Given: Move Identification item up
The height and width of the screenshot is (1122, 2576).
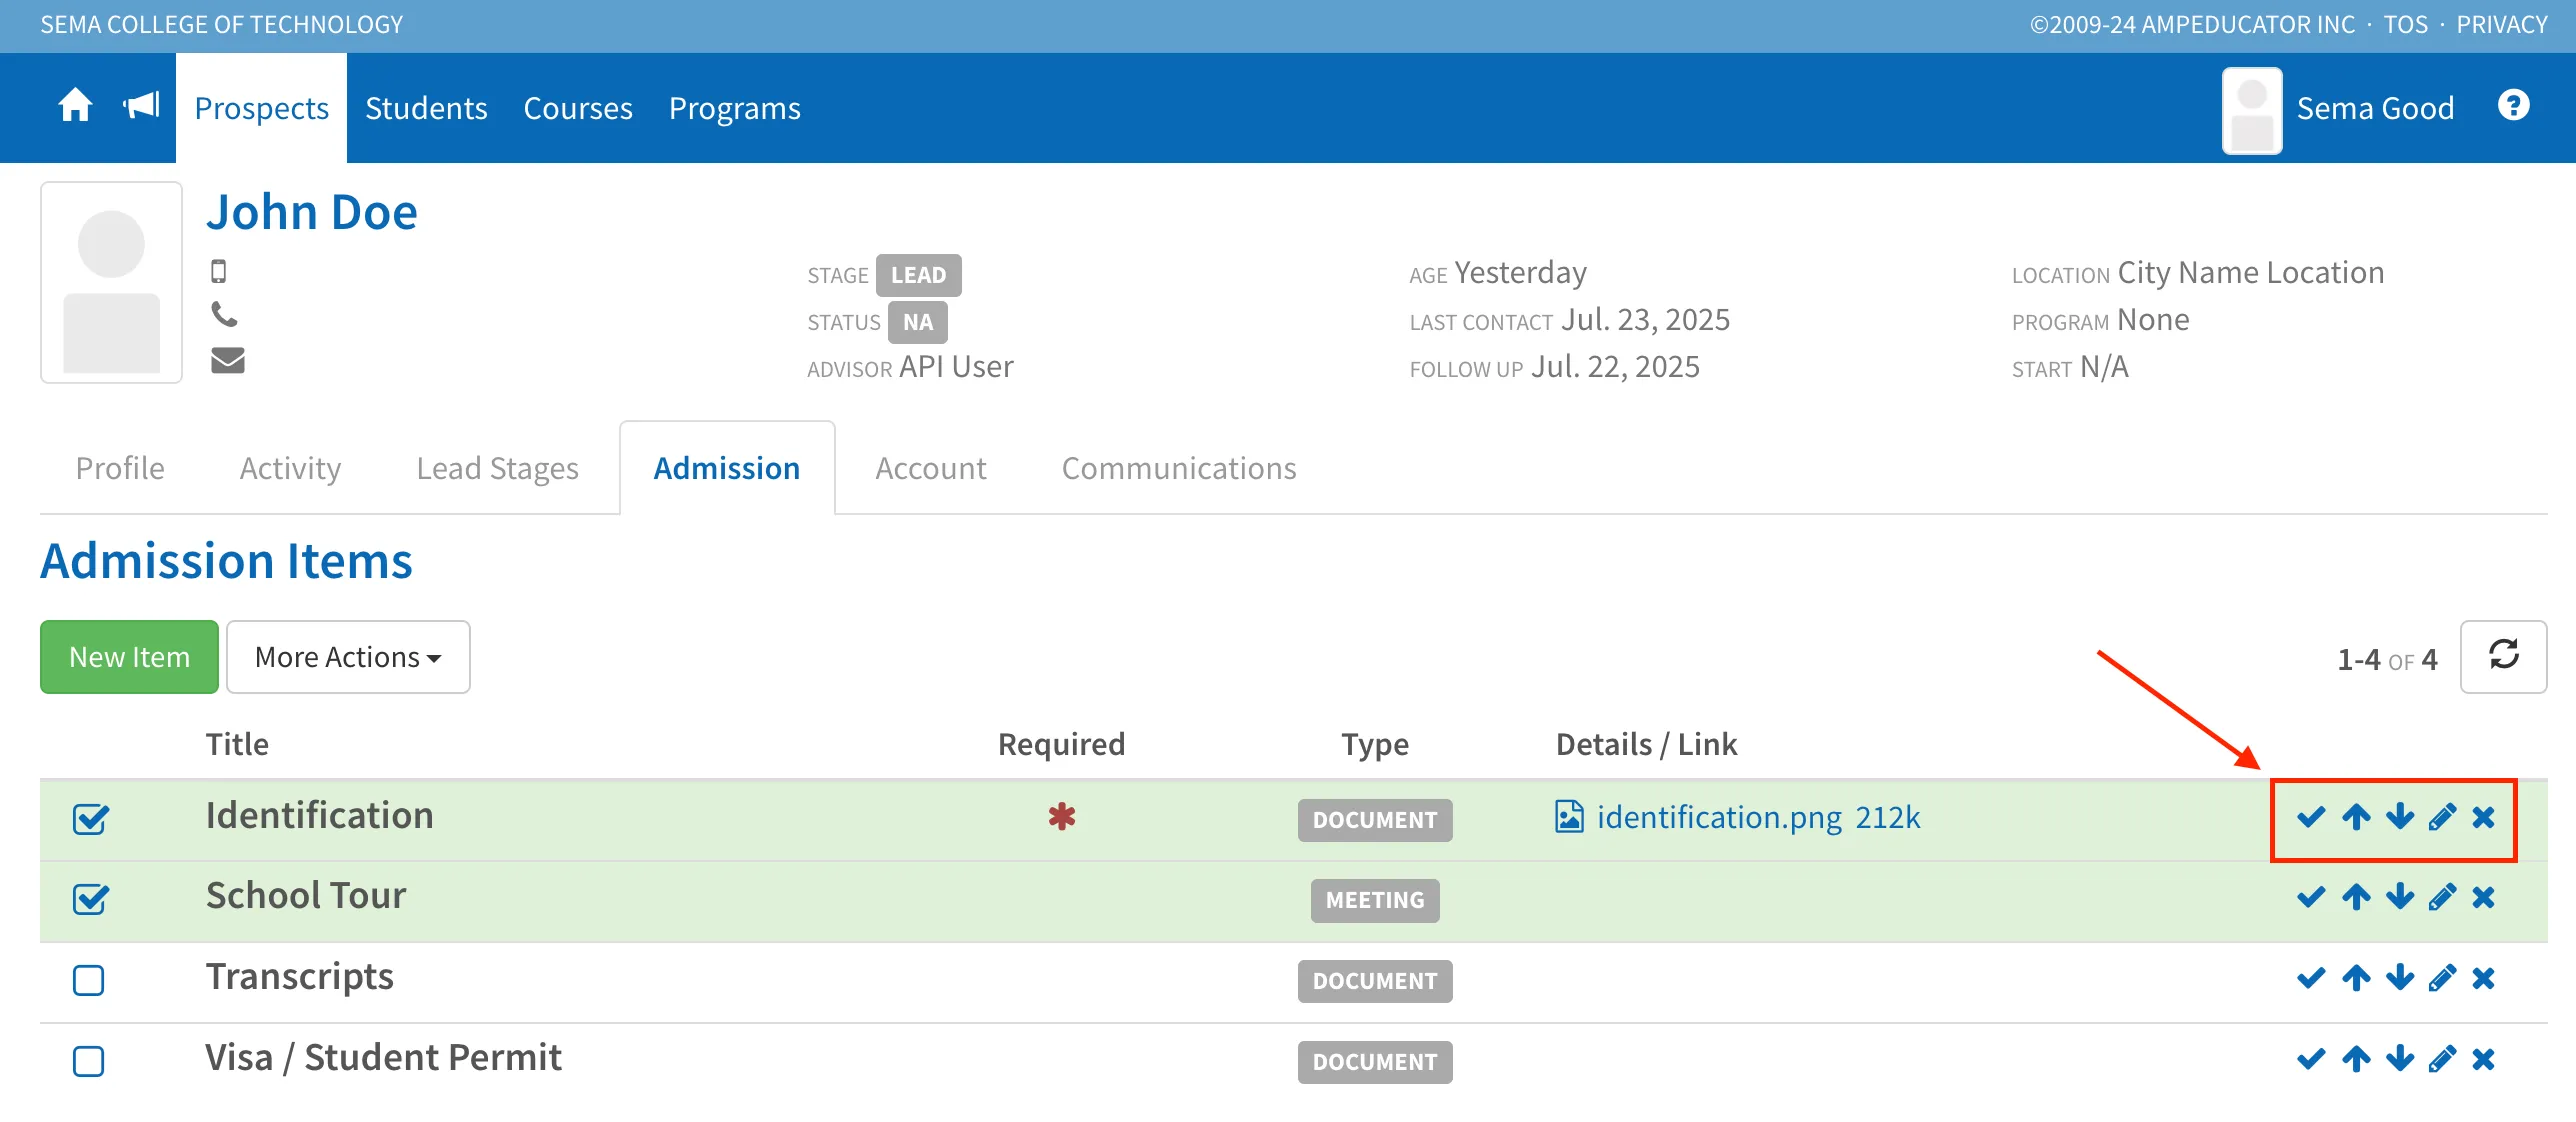Looking at the screenshot, I should pos(2356,818).
